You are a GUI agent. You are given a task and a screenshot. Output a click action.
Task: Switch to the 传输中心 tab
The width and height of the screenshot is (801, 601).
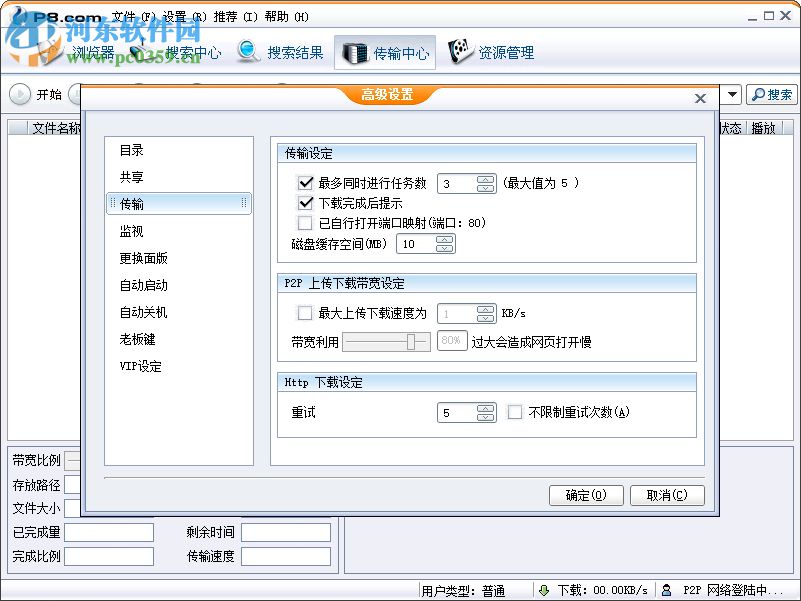(385, 52)
